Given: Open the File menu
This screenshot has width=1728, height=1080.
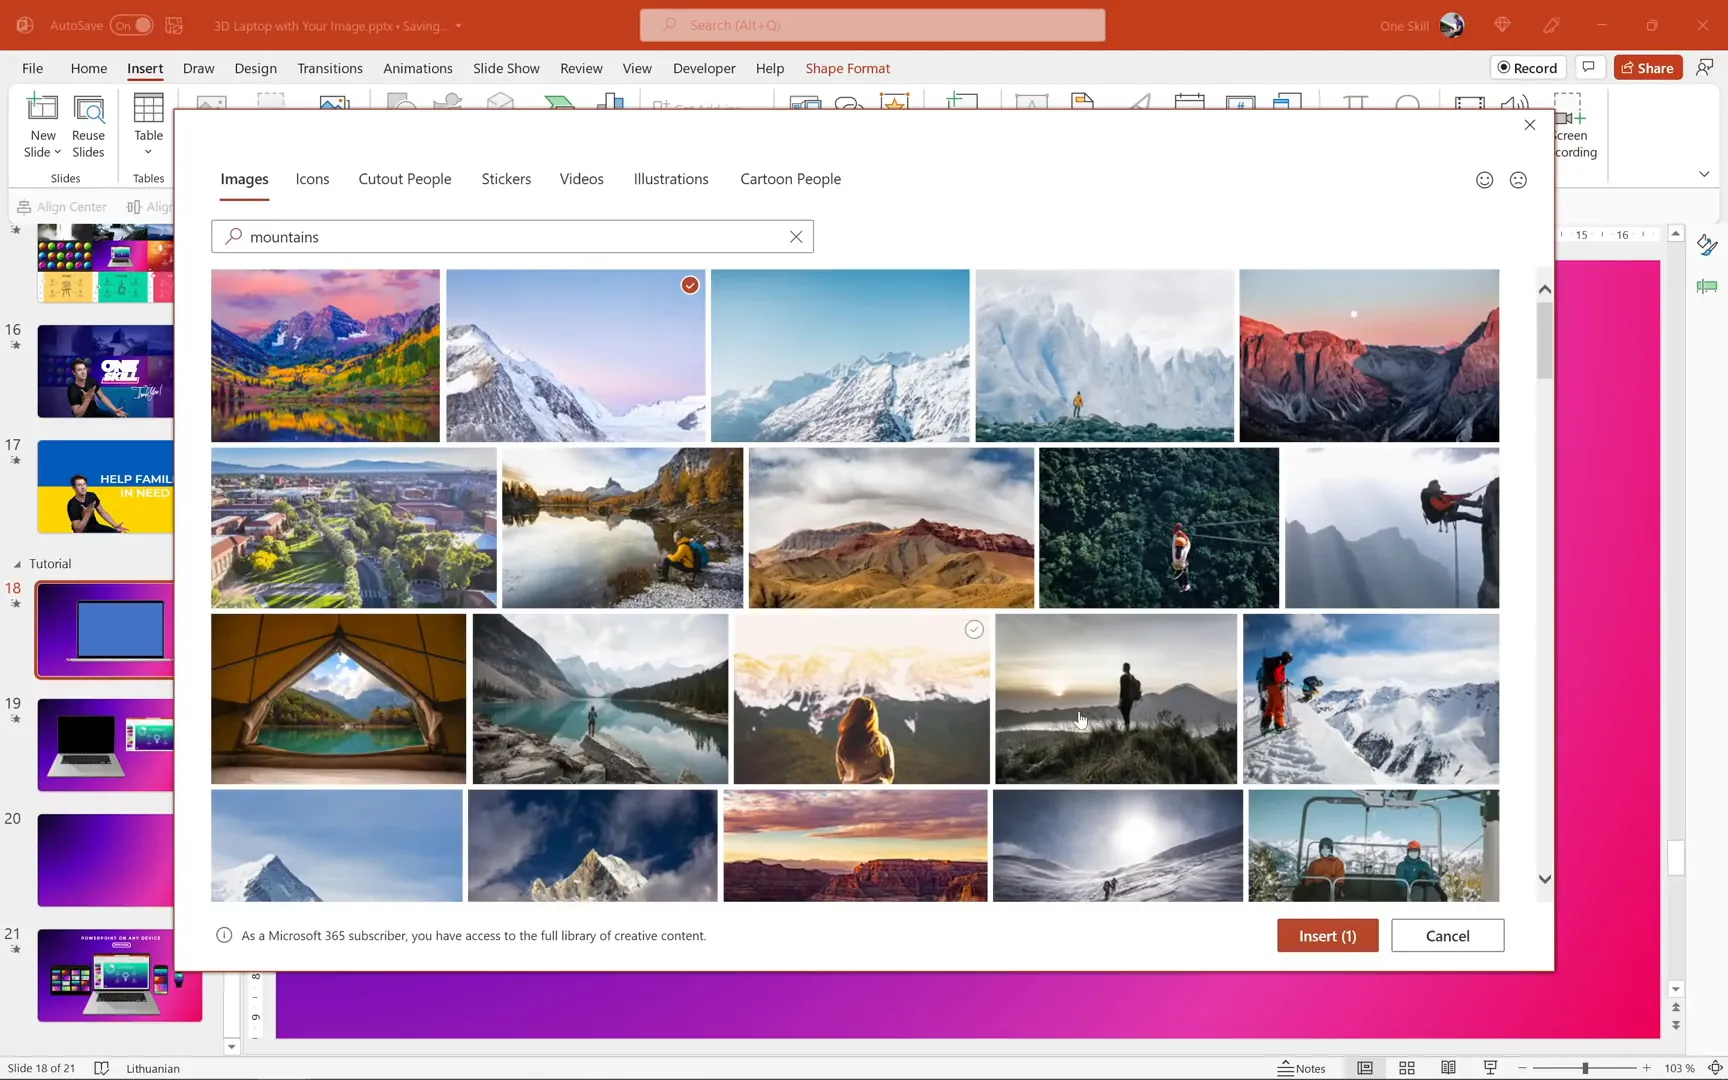Looking at the screenshot, I should 33,68.
